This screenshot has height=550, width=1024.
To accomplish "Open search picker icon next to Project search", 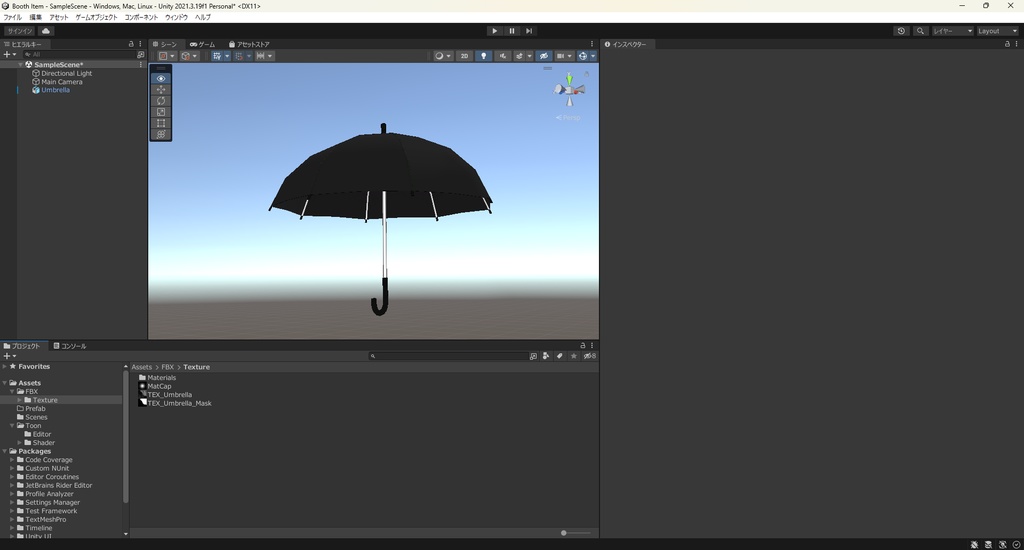I will click(x=533, y=356).
